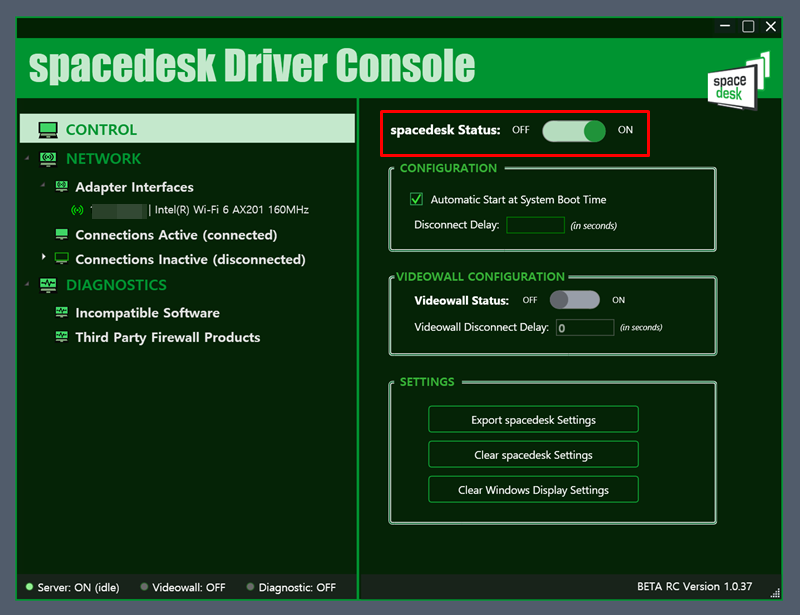Click Export spacedesk Settings button
Screen dimensions: 800x615
[x=533, y=420]
